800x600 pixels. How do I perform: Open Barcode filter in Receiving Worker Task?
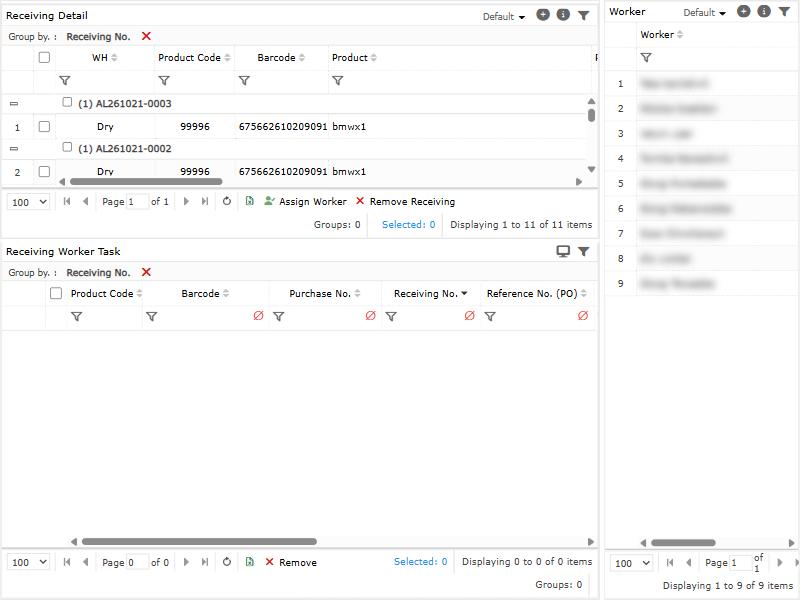(x=152, y=317)
